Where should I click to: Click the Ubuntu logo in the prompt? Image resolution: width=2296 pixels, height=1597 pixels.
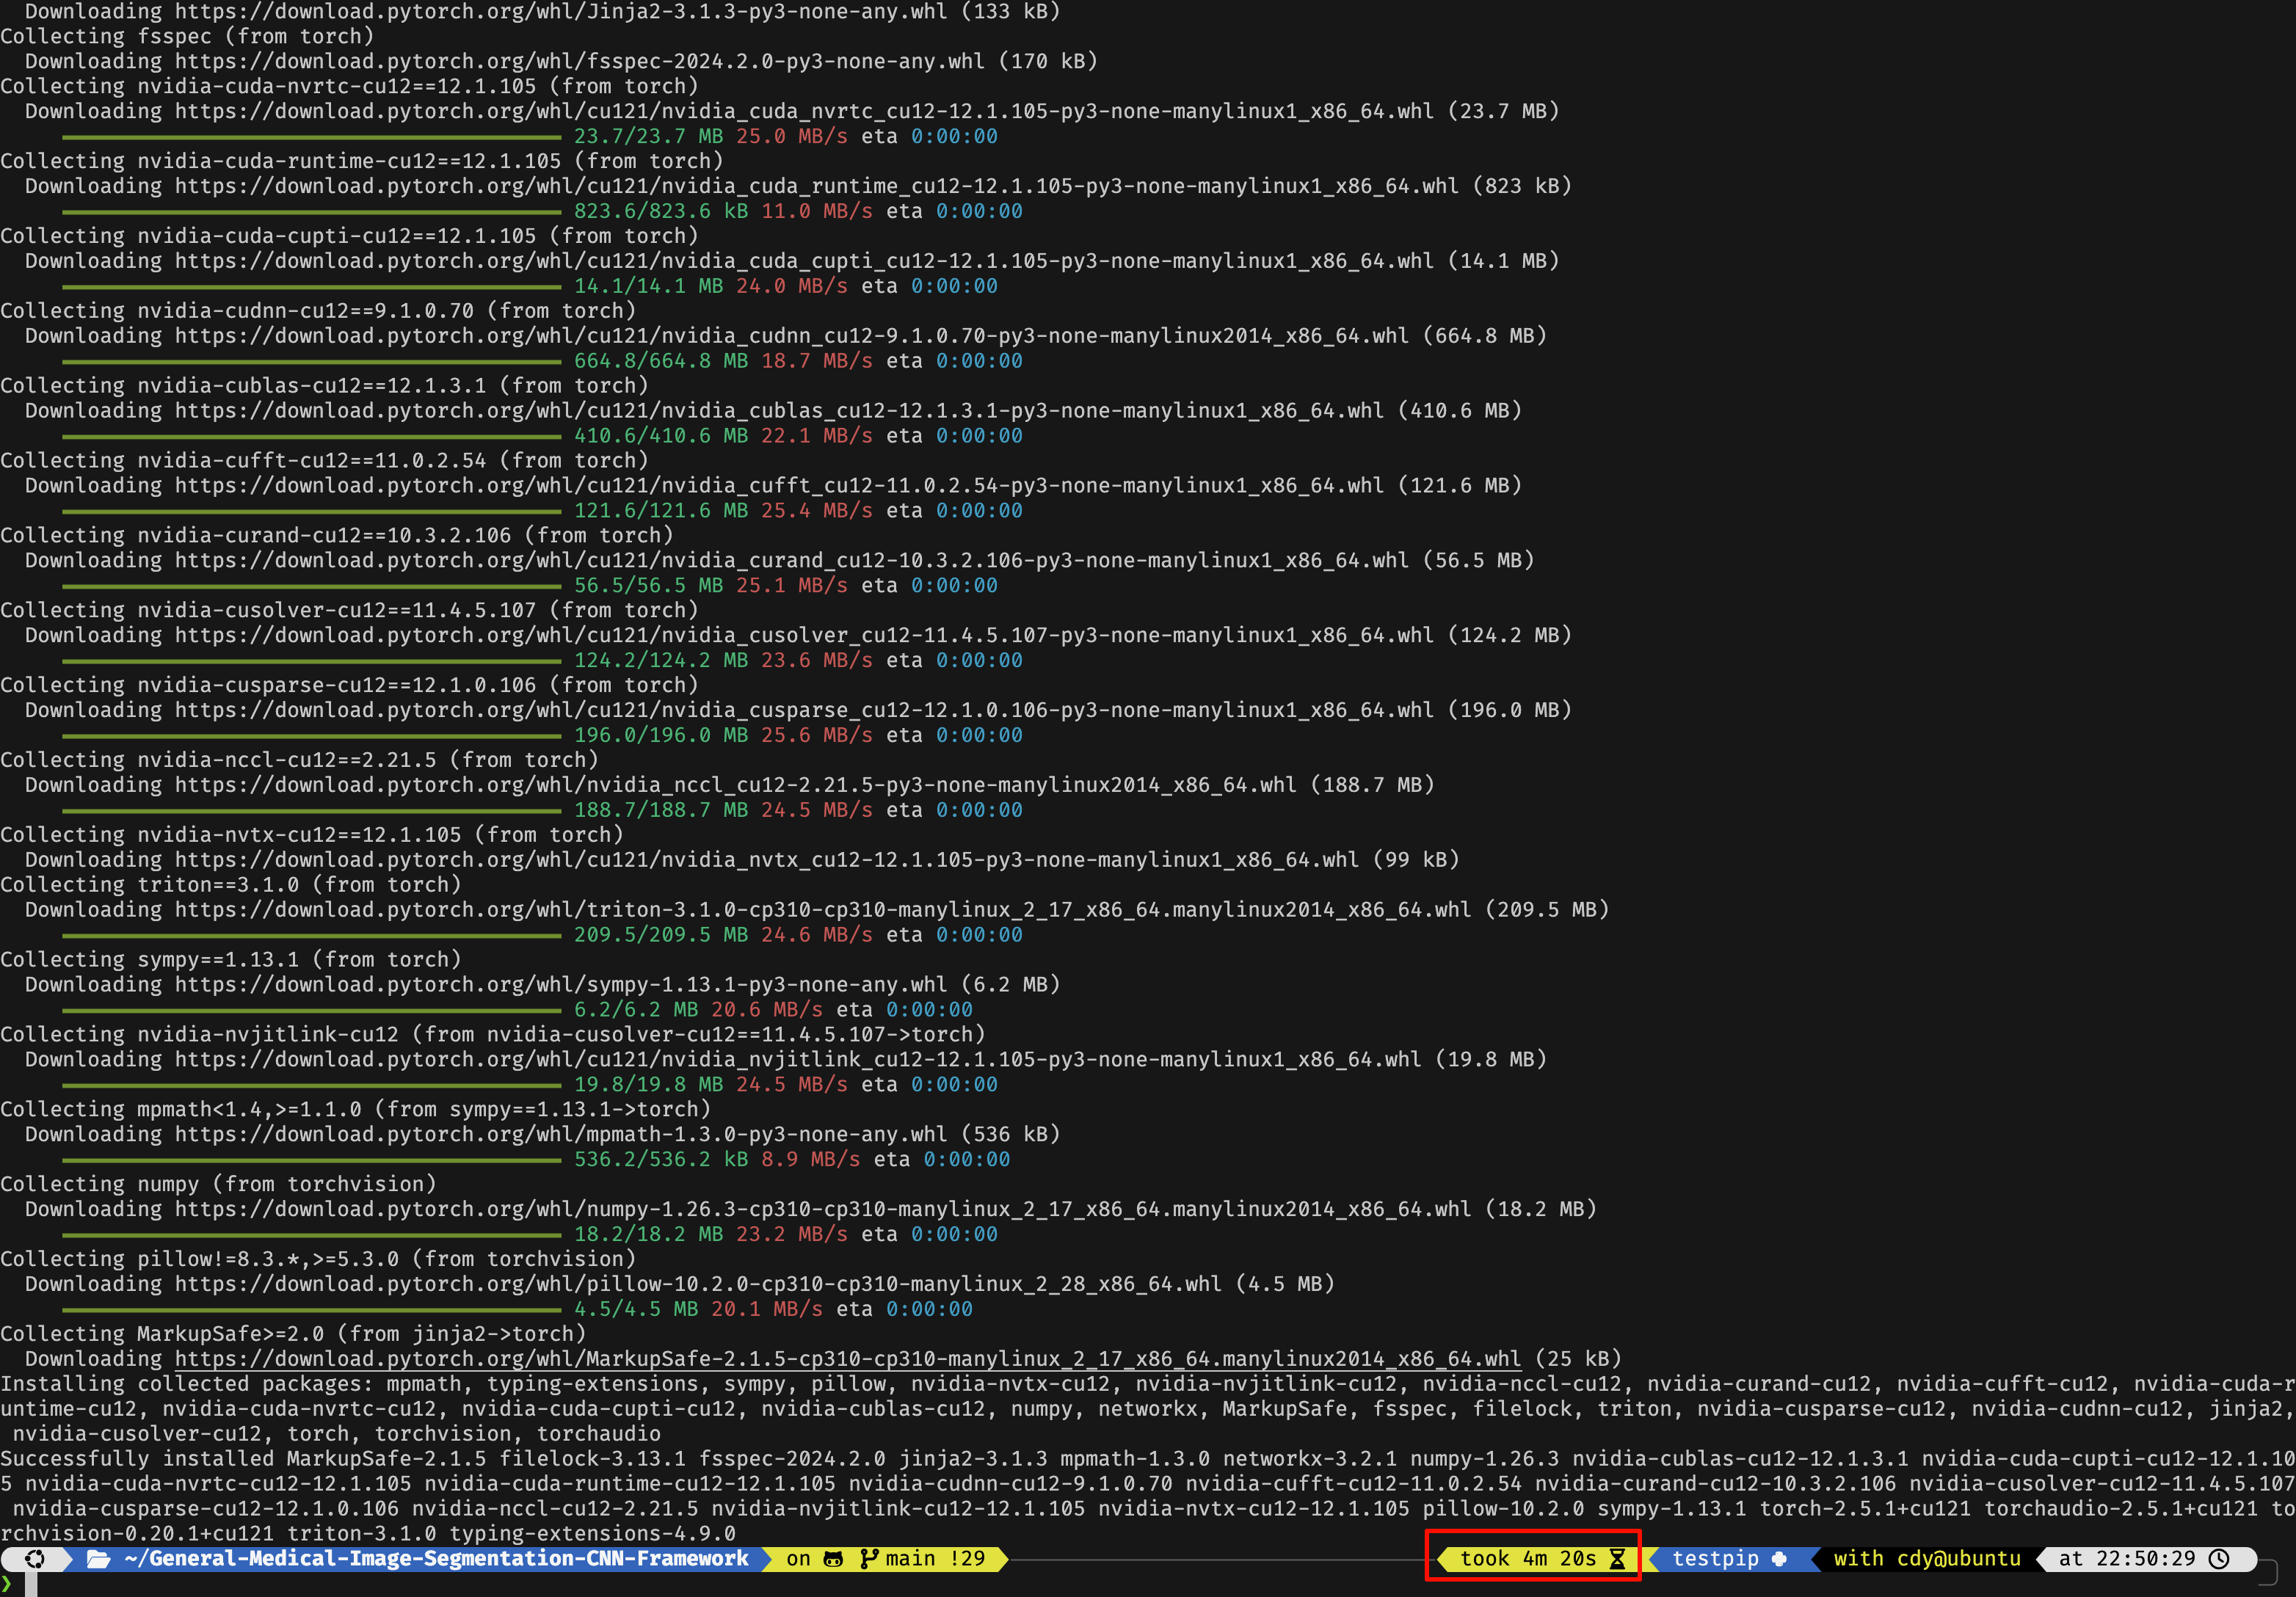35,1559
